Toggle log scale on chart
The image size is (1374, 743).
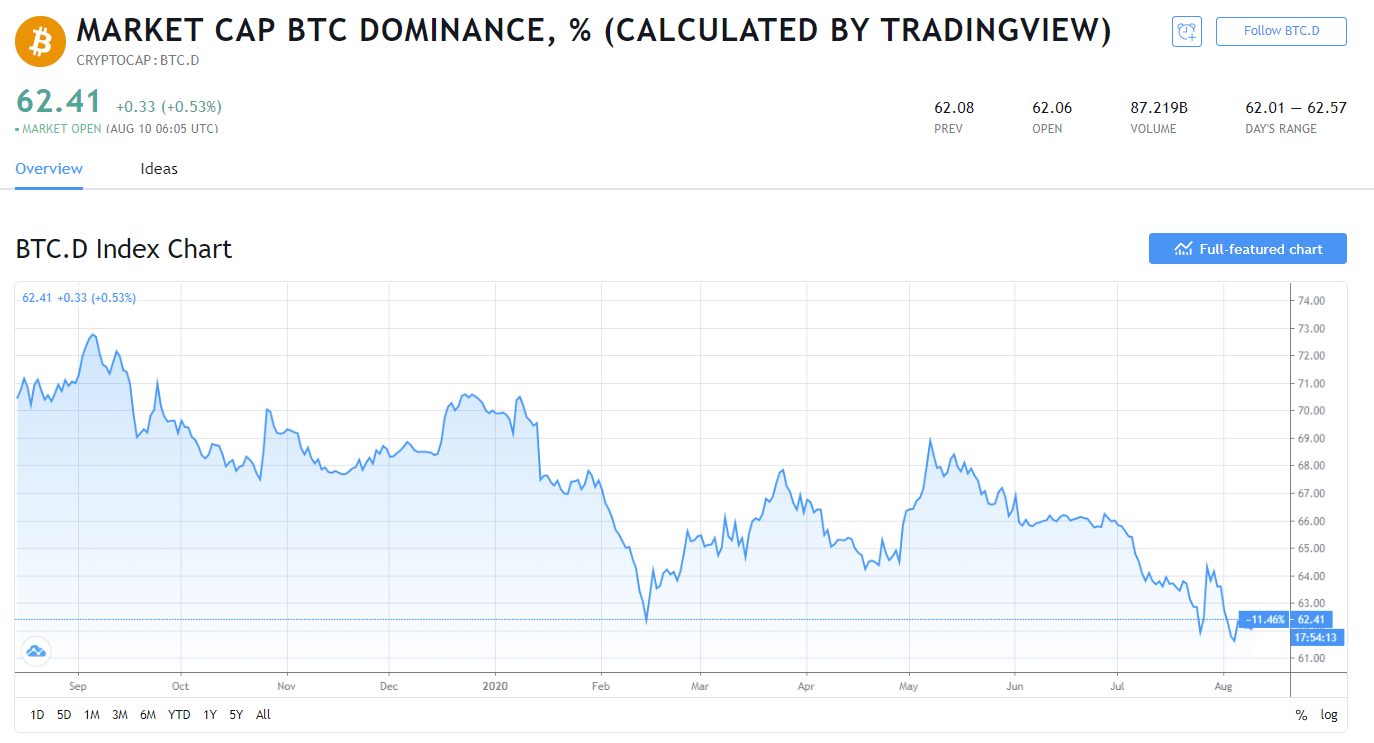click(x=1329, y=715)
